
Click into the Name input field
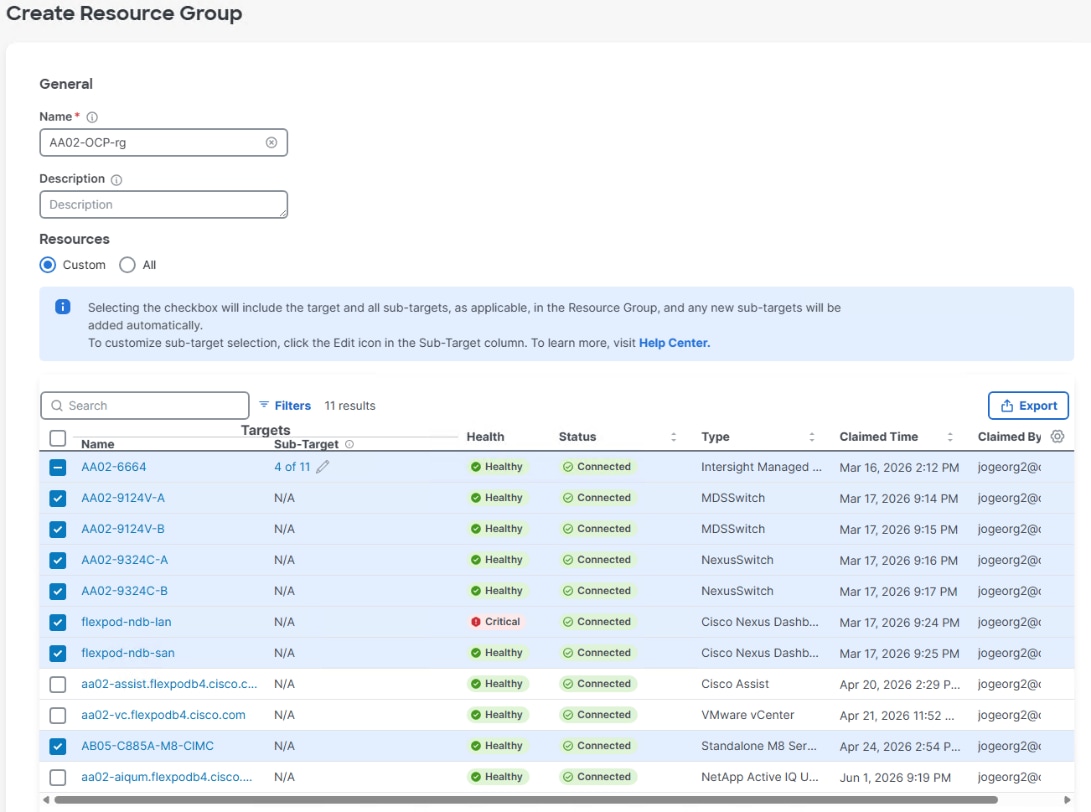tap(164, 143)
